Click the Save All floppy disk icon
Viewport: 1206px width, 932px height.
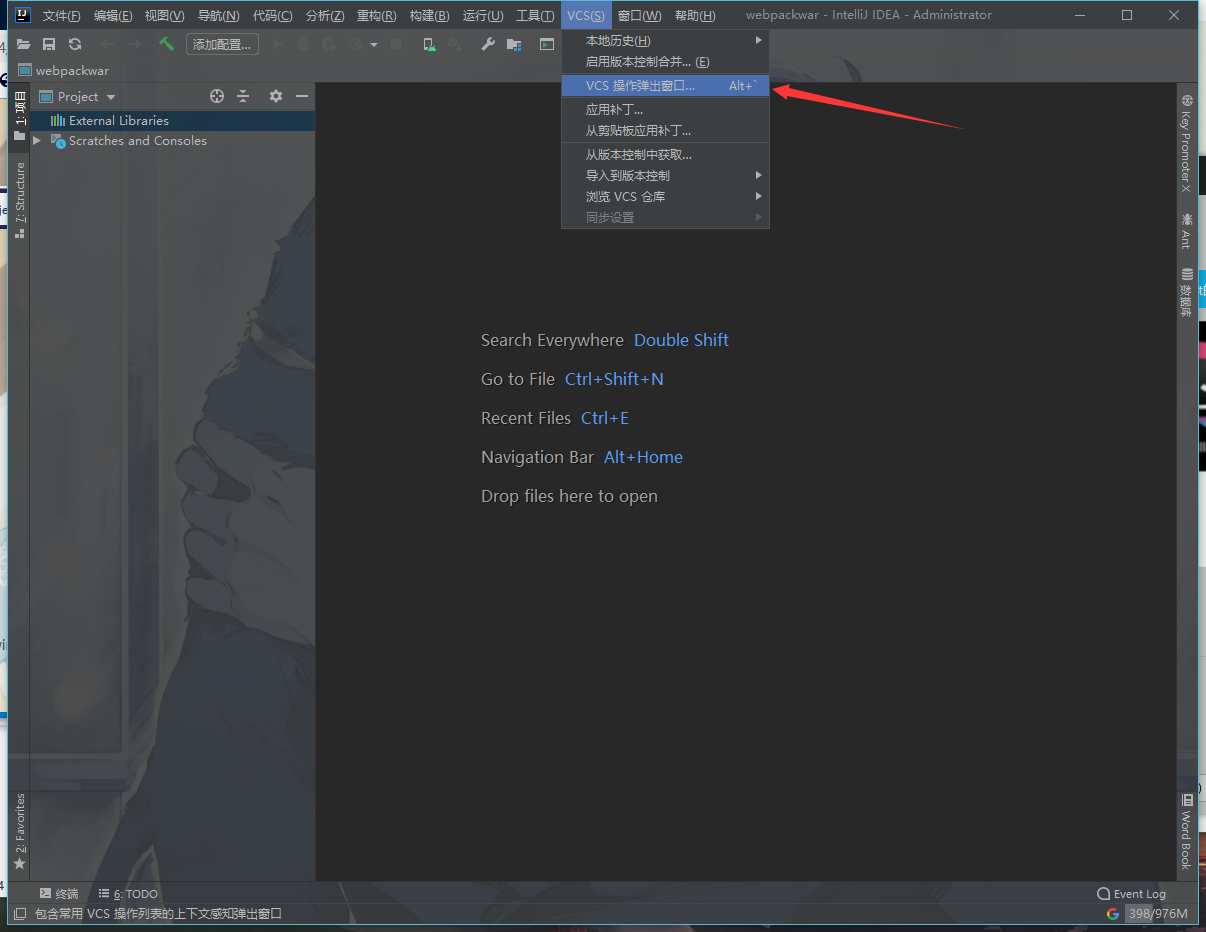point(49,44)
